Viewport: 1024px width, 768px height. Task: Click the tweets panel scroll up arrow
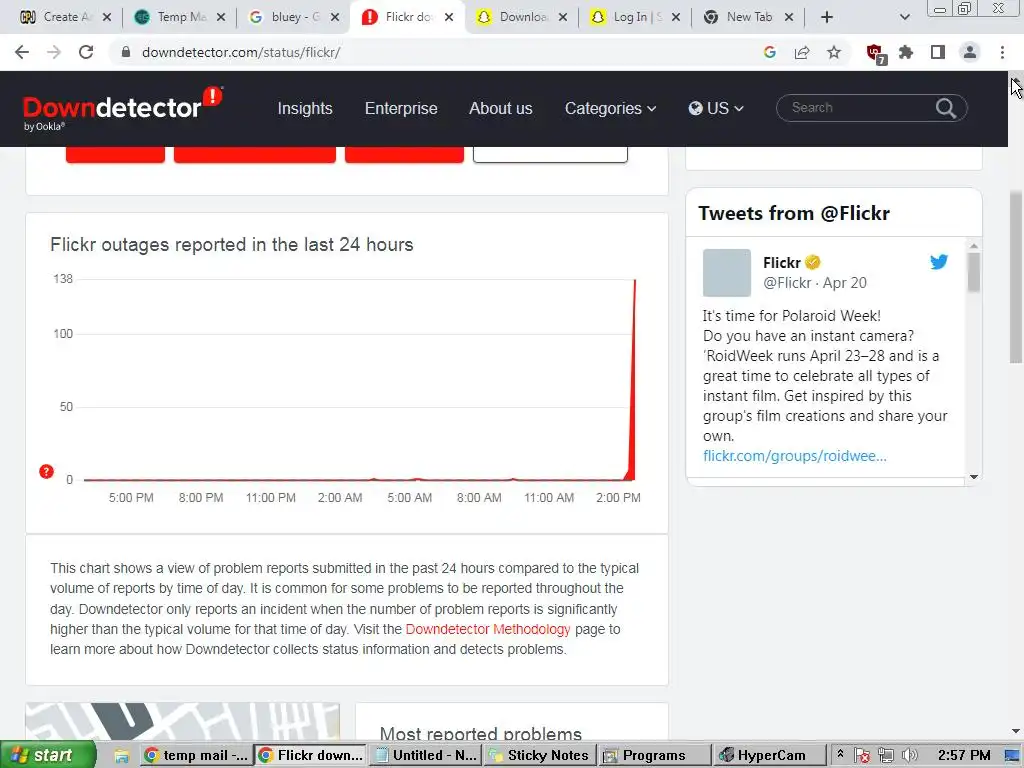(x=974, y=246)
